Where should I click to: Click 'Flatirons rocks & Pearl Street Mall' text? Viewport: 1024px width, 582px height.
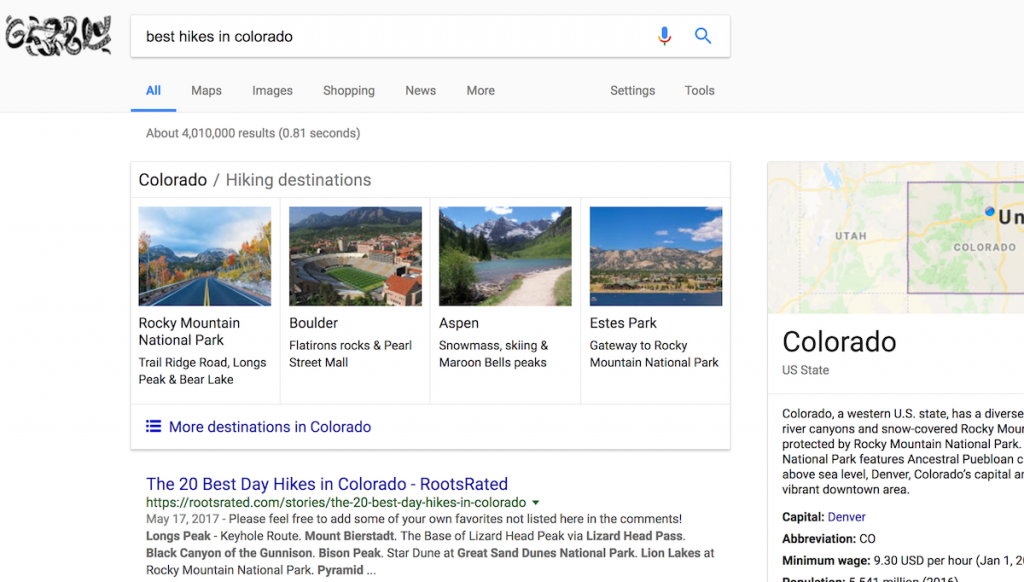351,354
